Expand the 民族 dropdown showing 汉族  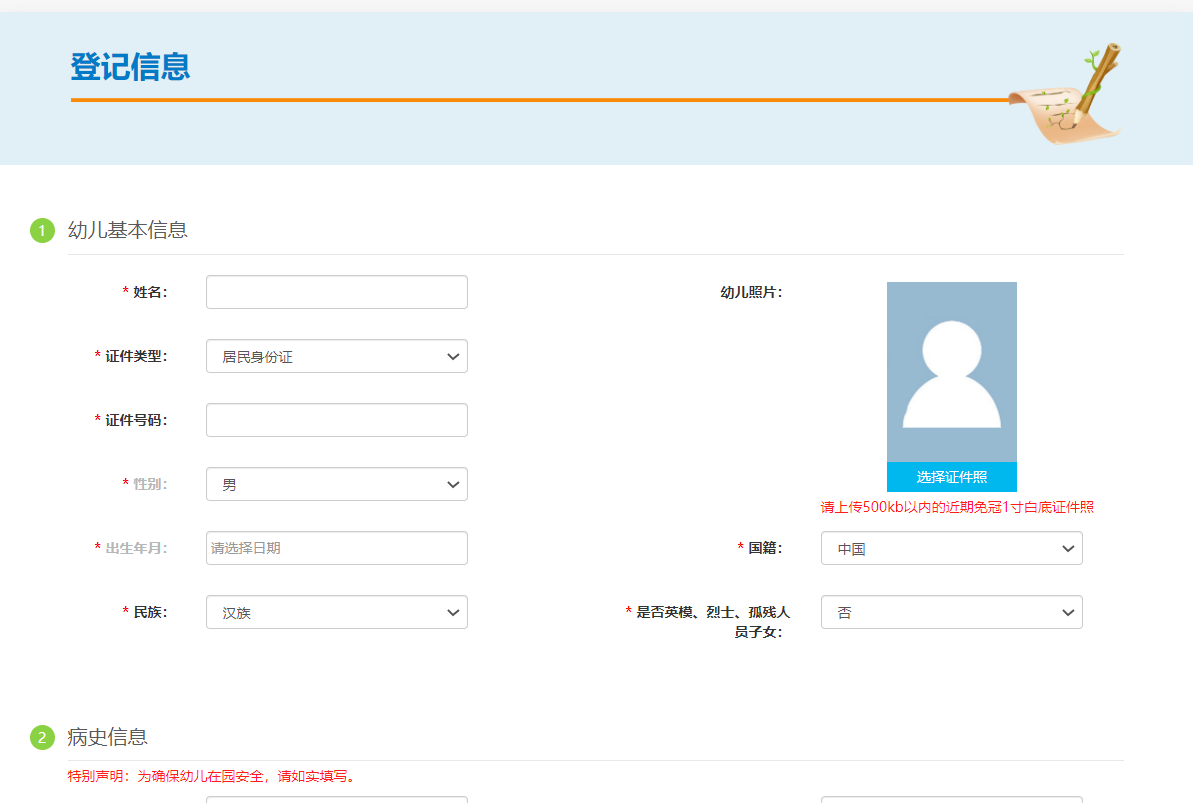(336, 612)
